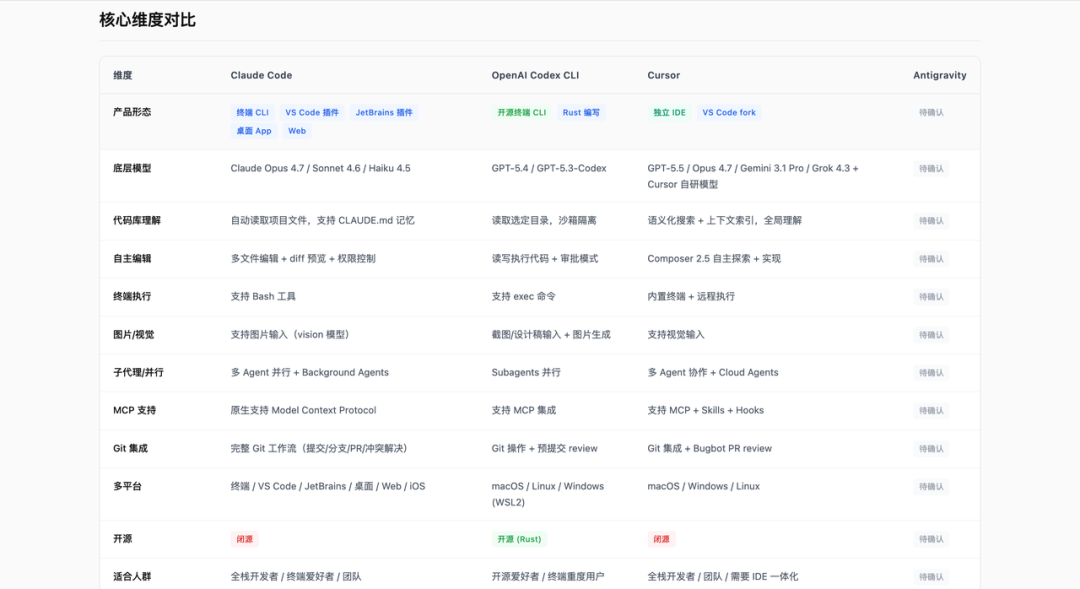The image size is (1080, 589).
Task: Click the JetBrains 插件 tag
Action: [x=384, y=112]
